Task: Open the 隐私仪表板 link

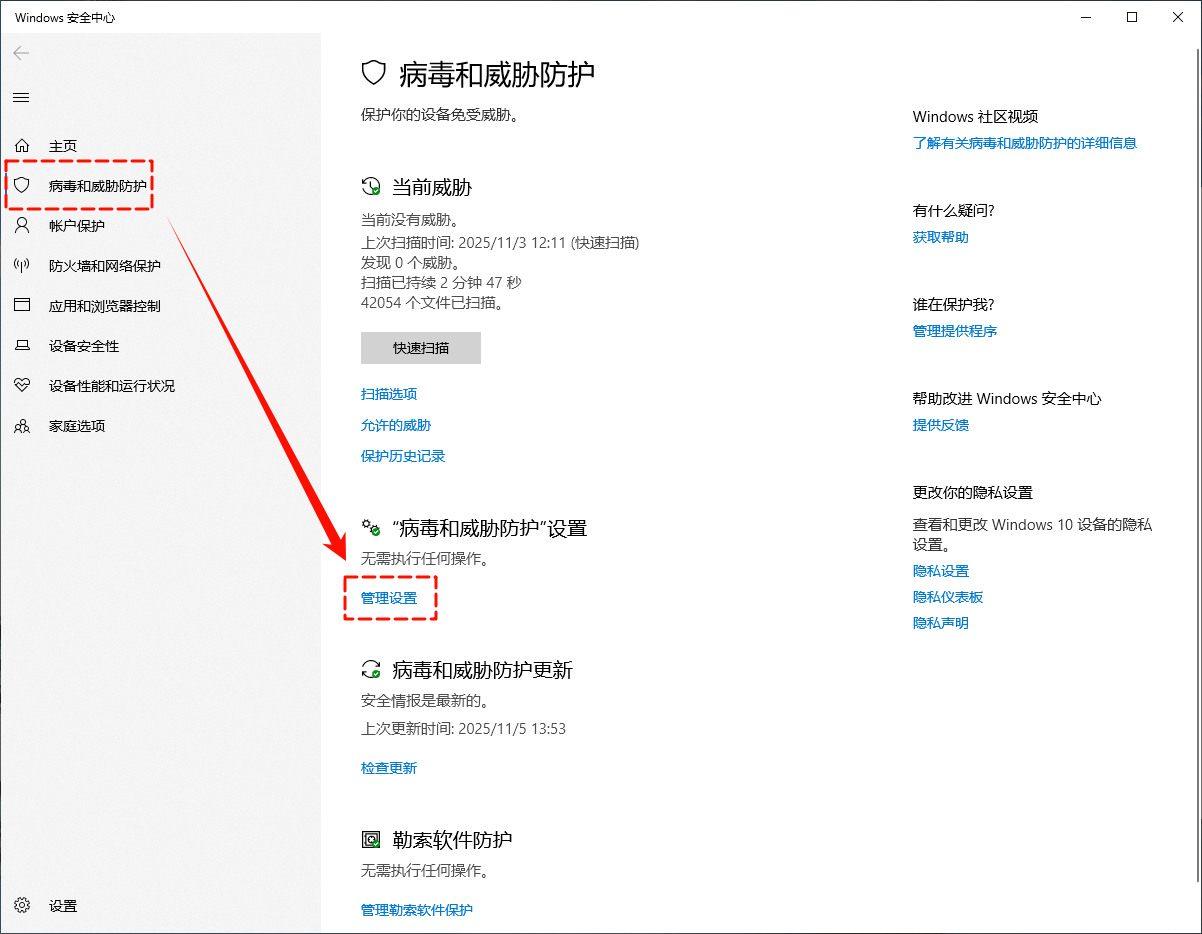Action: [x=949, y=596]
